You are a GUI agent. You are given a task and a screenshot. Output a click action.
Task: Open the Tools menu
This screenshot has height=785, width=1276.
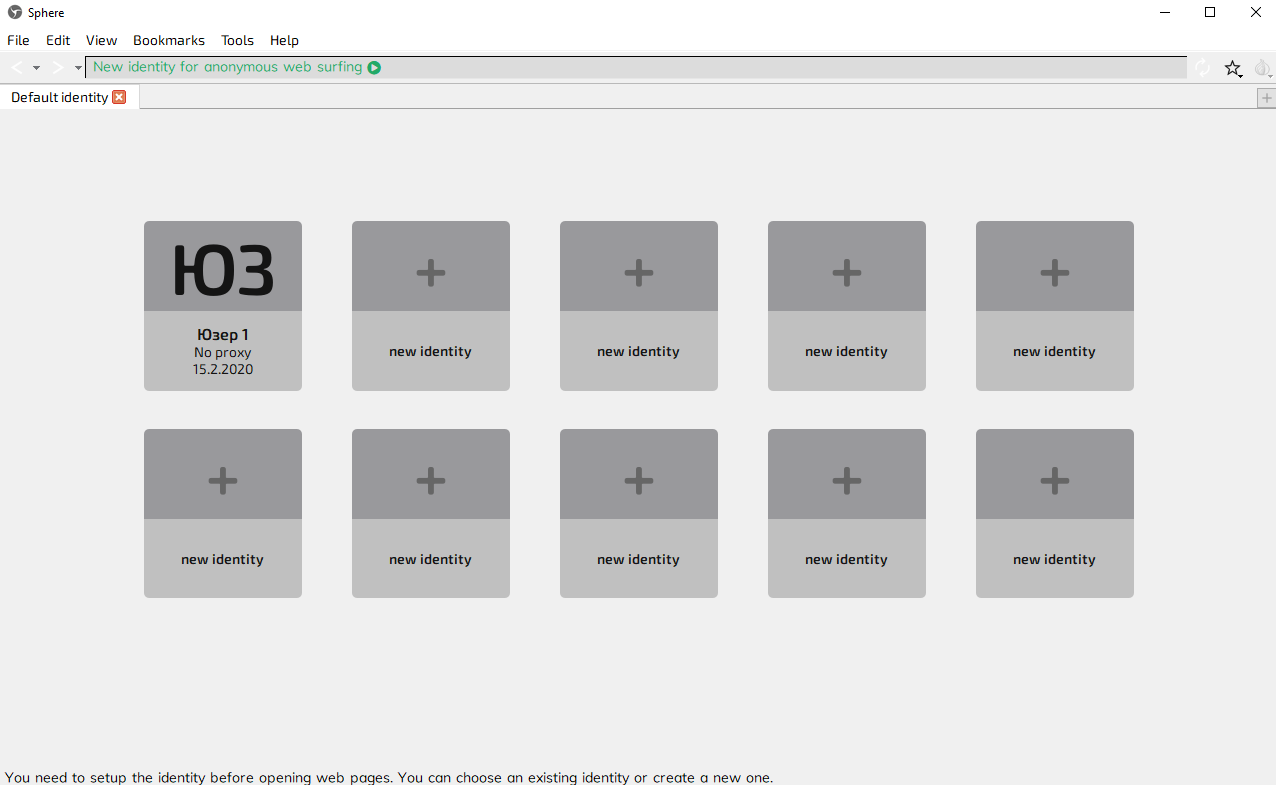coord(237,40)
